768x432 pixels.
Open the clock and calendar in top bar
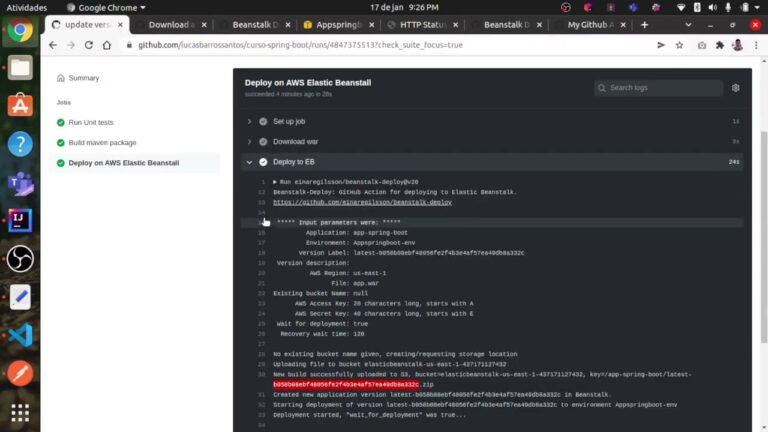pos(404,7)
